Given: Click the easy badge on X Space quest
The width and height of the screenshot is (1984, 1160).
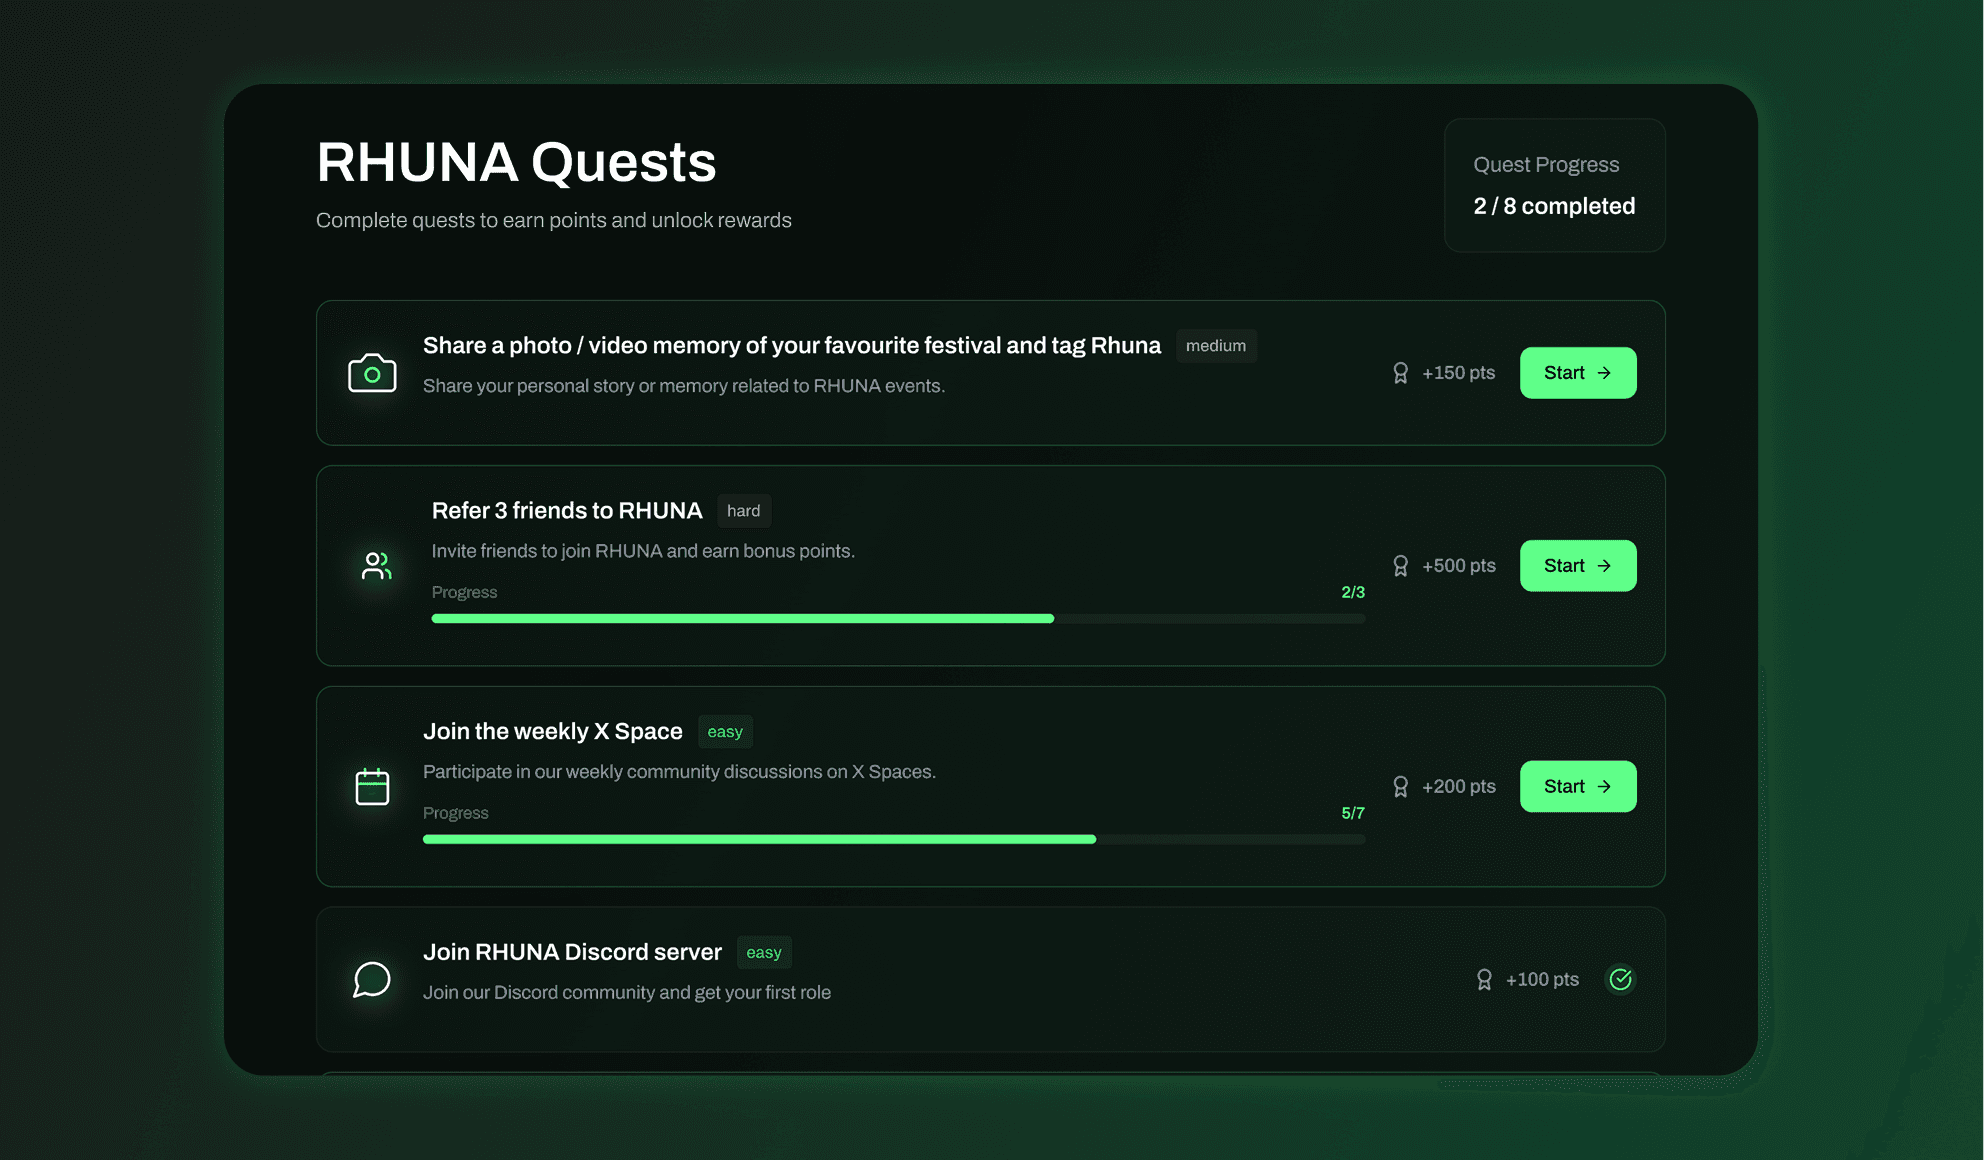Looking at the screenshot, I should [x=725, y=732].
